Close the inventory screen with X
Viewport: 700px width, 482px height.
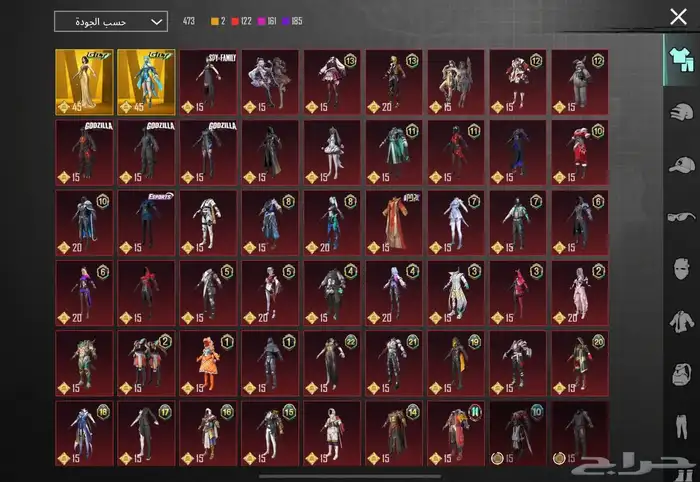click(678, 17)
